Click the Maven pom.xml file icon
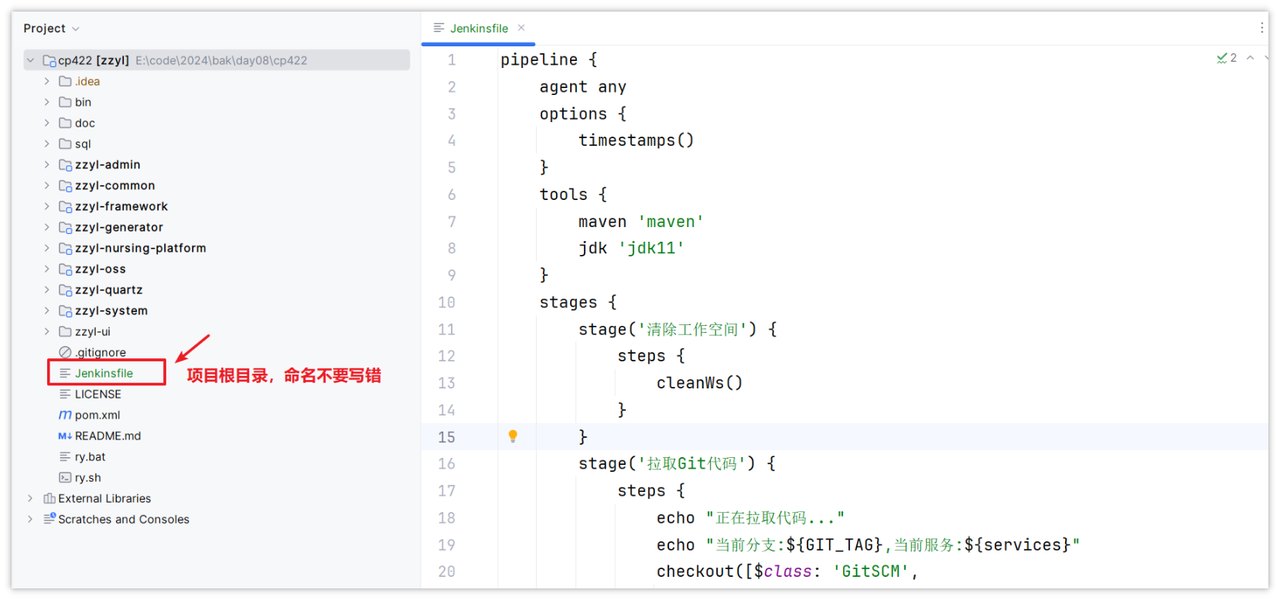1280x600 pixels. (65, 415)
